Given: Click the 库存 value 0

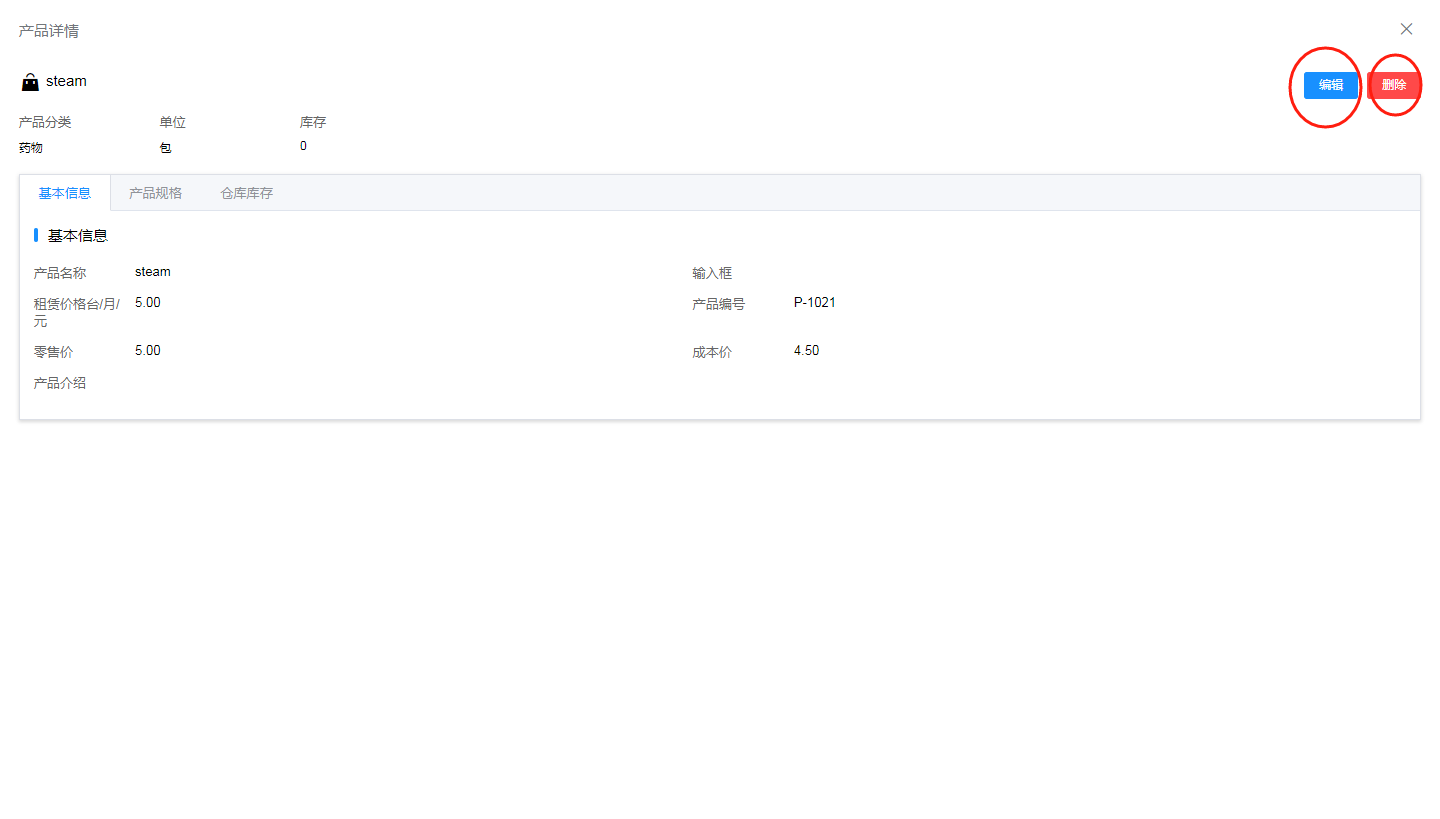Looking at the screenshot, I should coord(303,146).
